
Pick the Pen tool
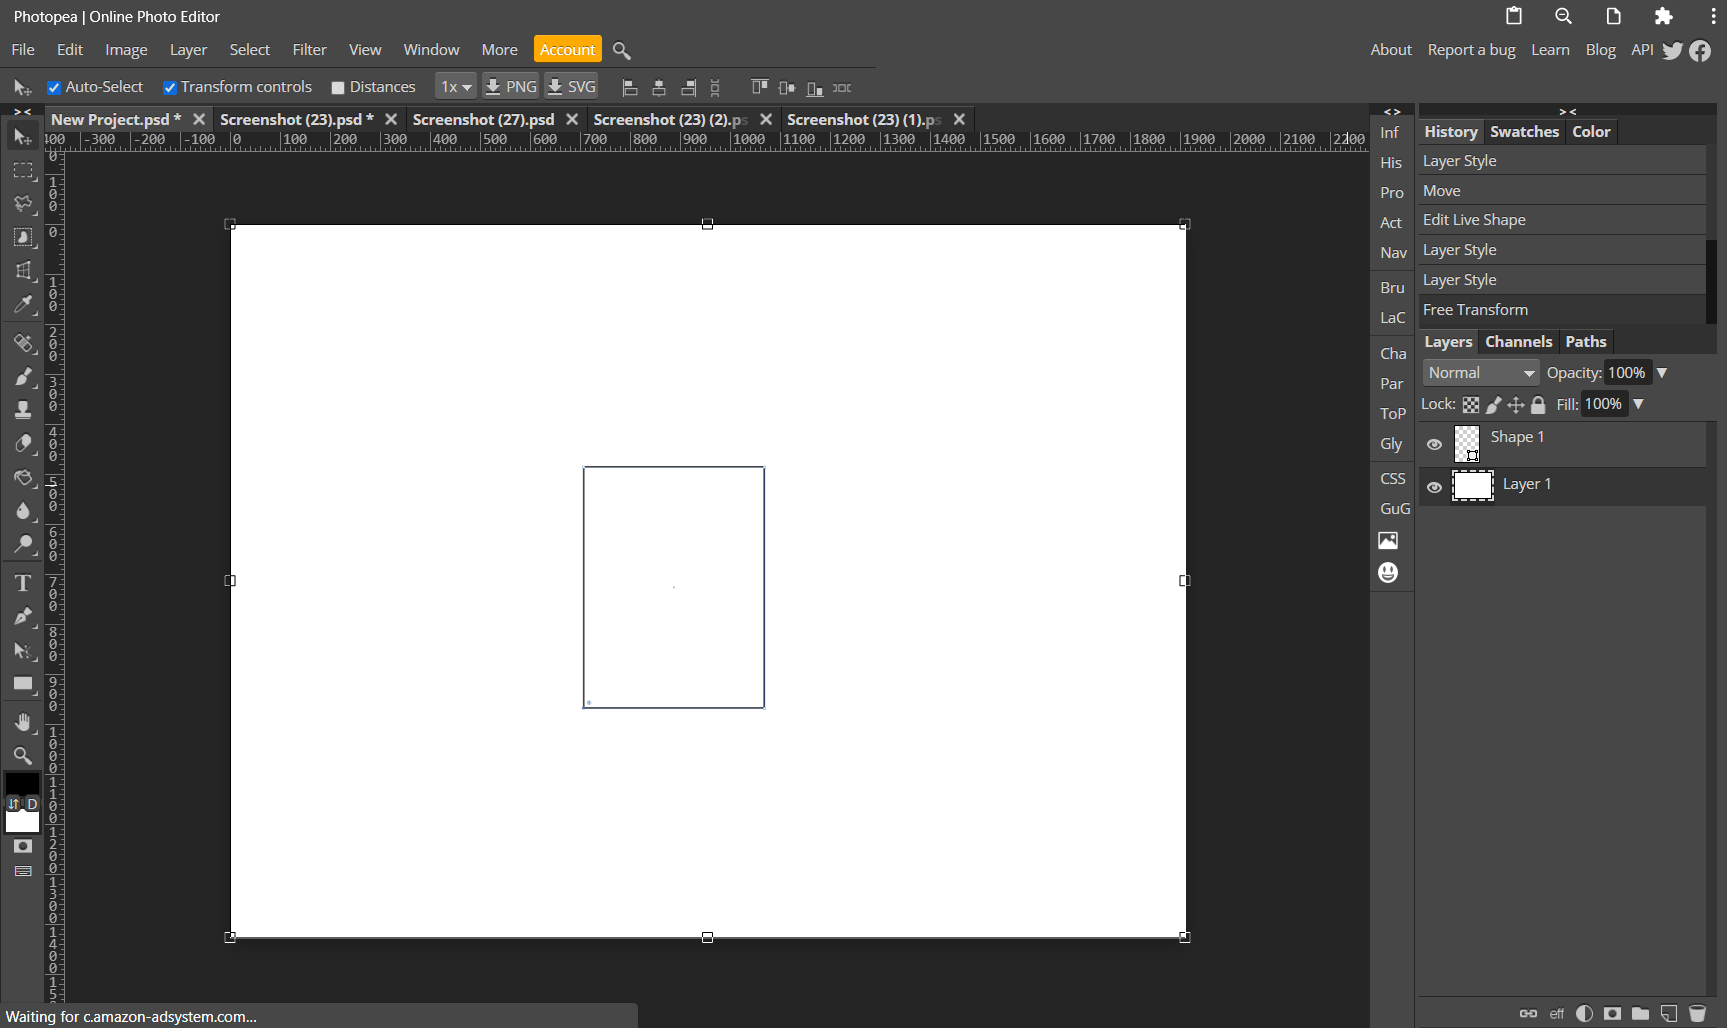[22, 616]
